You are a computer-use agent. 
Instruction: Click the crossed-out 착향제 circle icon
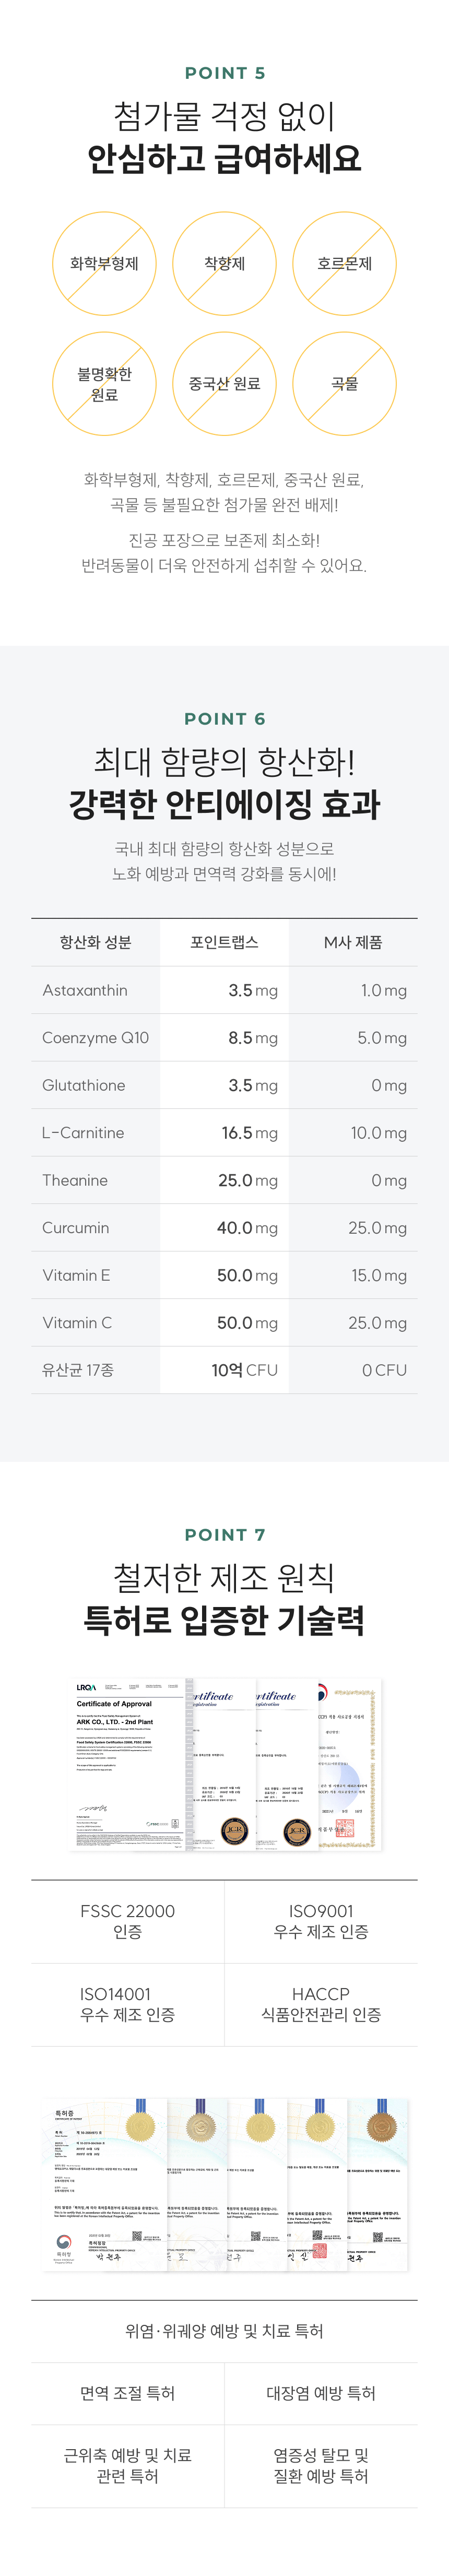(x=224, y=264)
